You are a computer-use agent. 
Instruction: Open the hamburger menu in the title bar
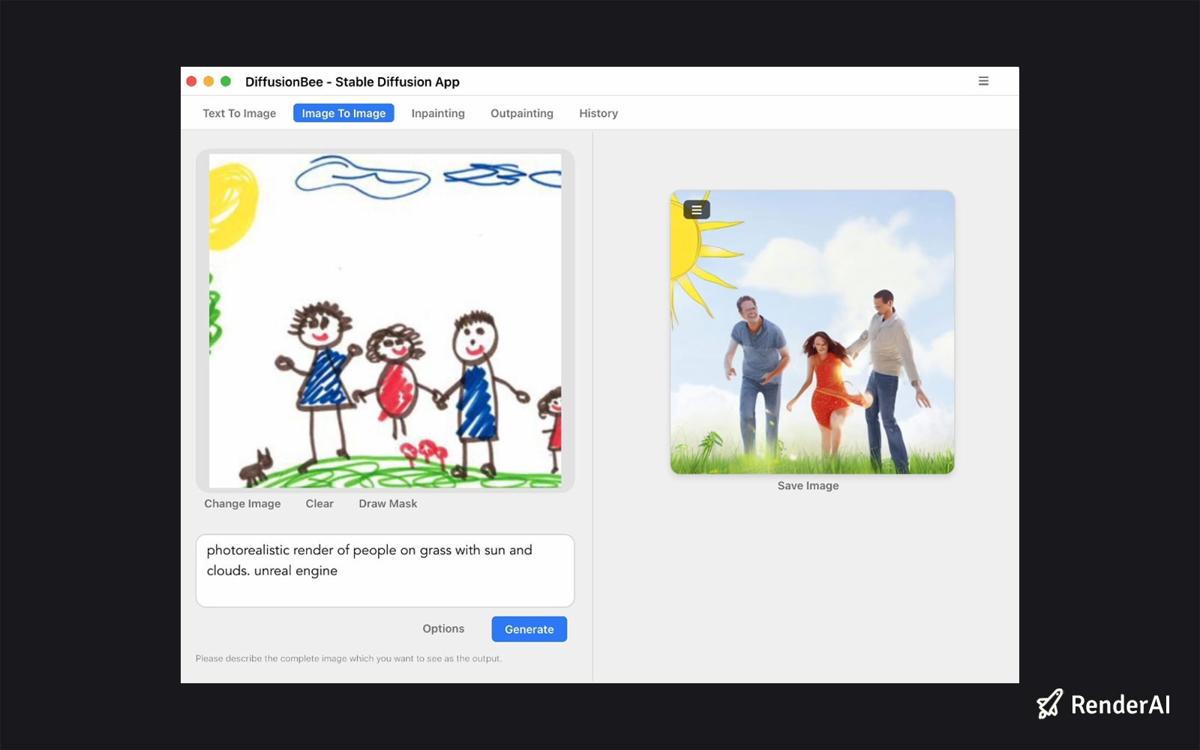coord(983,81)
